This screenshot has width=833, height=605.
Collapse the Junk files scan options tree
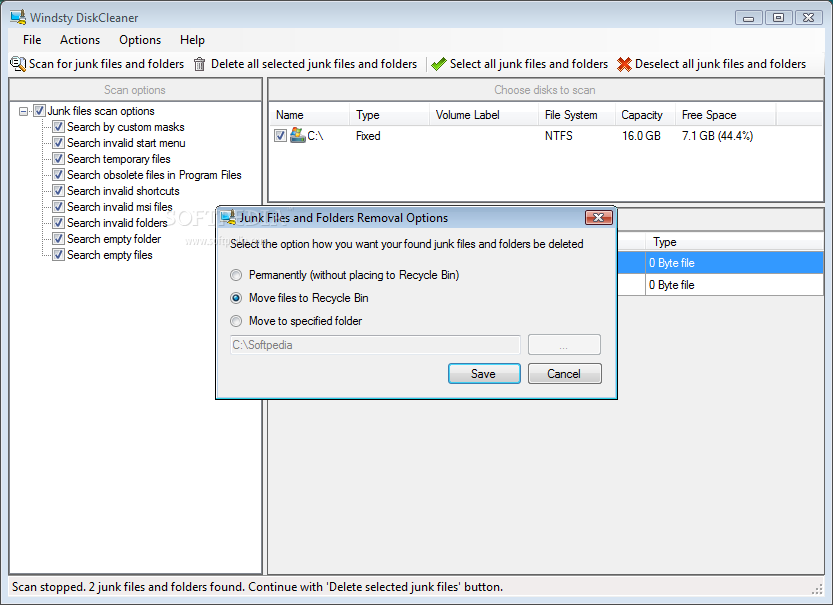23,111
